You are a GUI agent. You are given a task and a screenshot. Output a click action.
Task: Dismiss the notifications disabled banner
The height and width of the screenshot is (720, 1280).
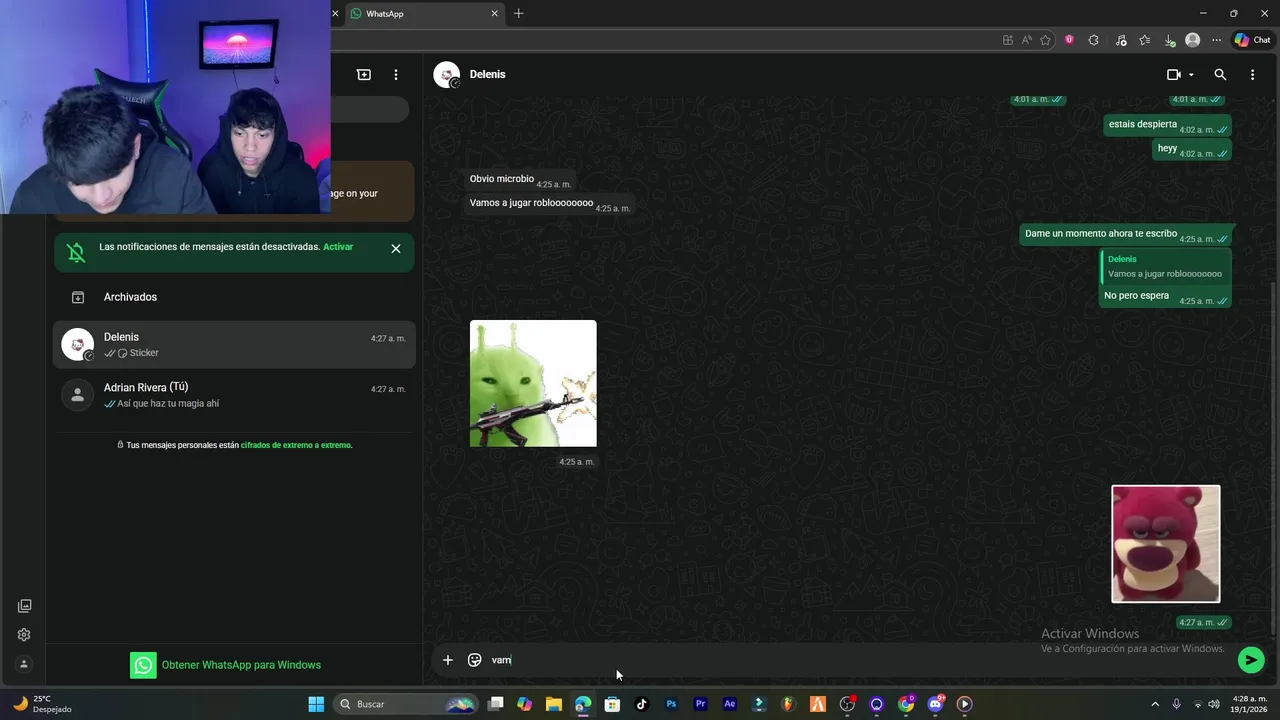[396, 249]
